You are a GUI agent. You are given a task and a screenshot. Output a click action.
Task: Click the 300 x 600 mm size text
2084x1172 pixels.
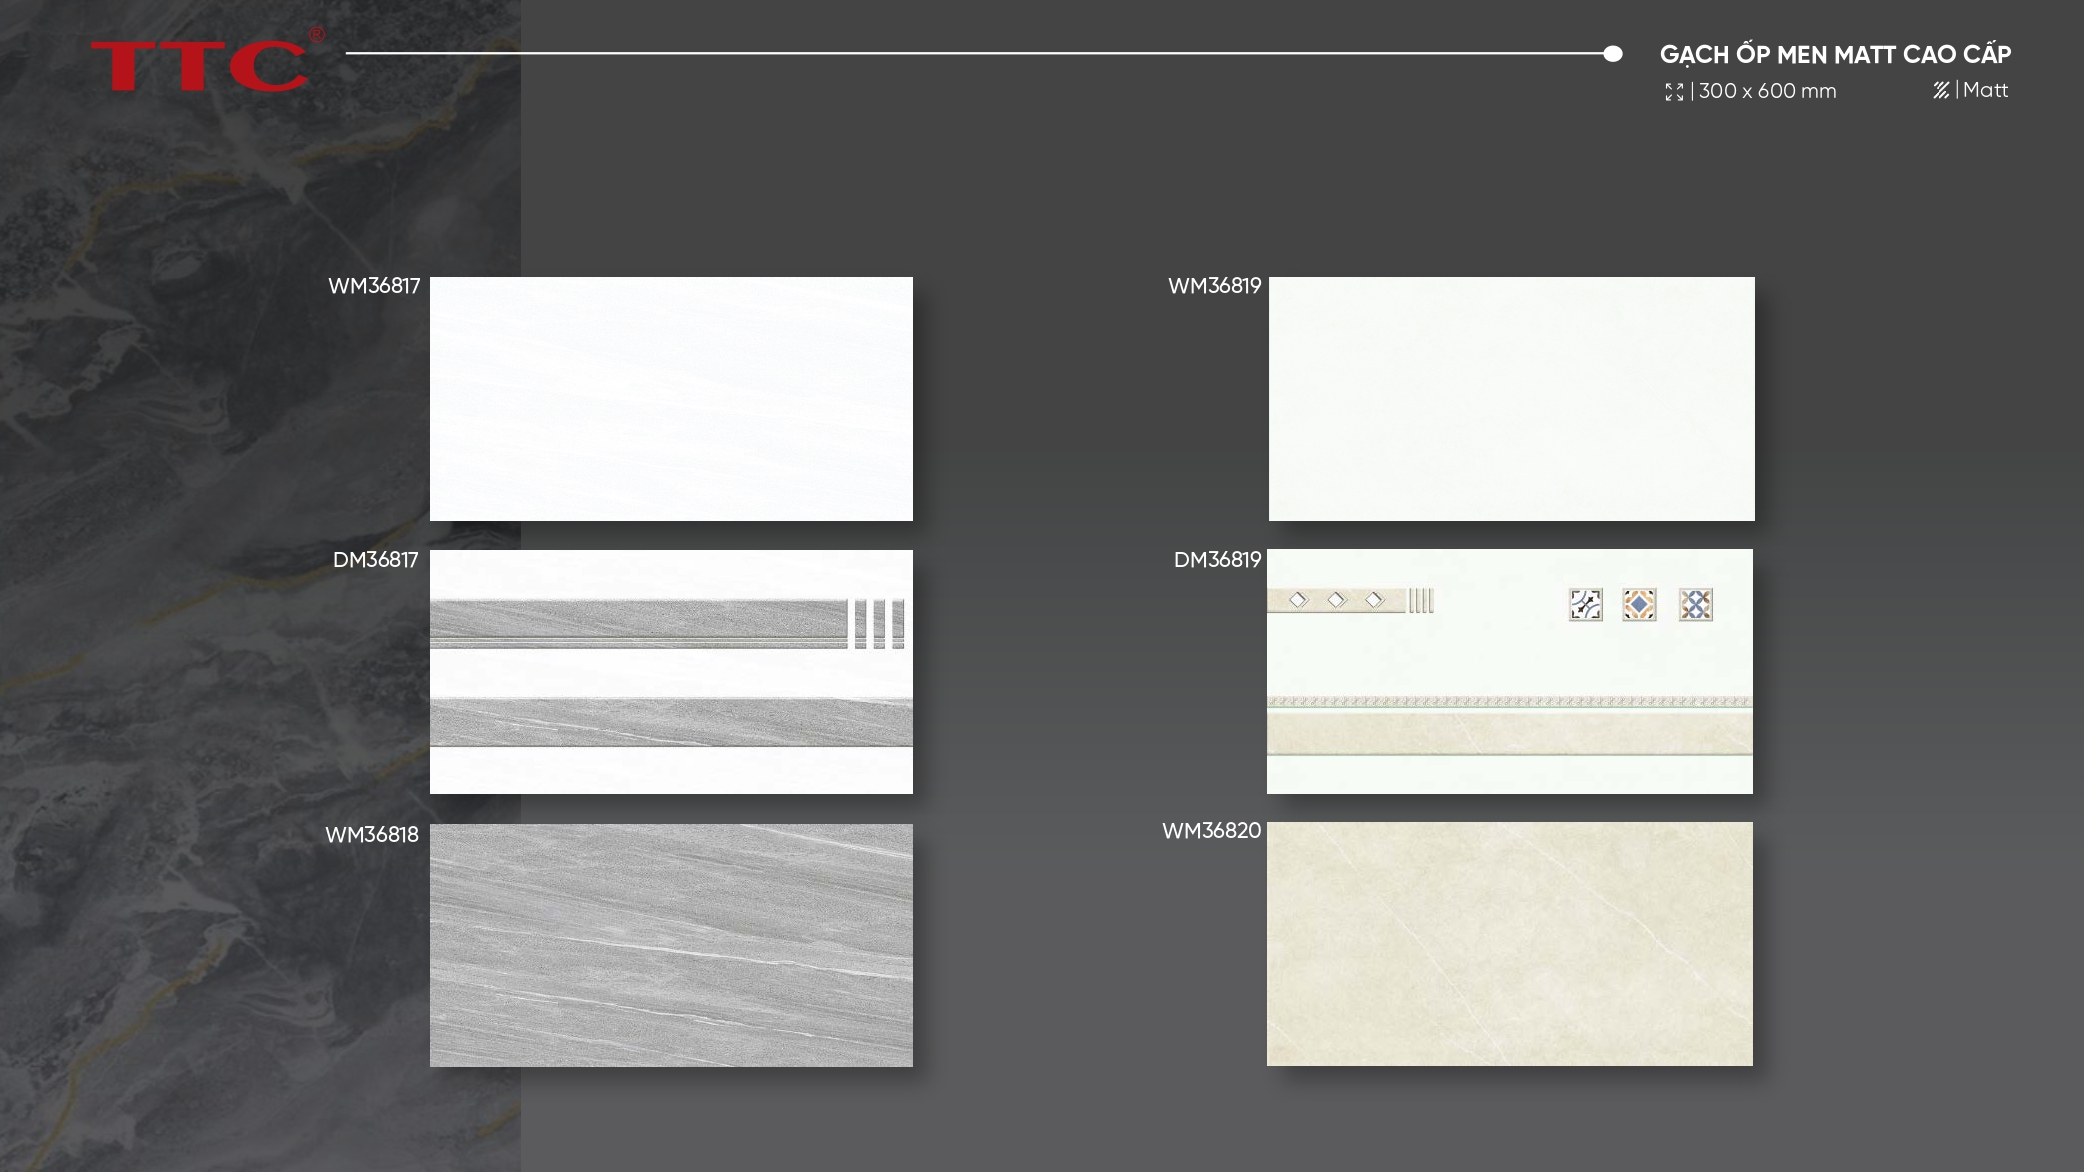point(1767,91)
